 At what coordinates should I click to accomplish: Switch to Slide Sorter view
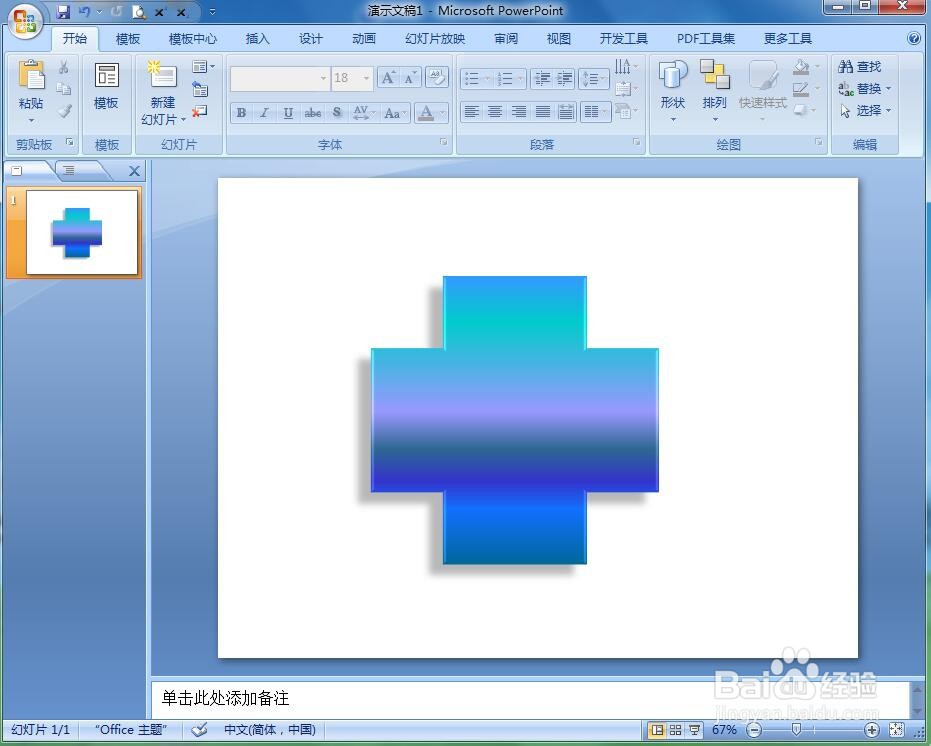click(674, 730)
